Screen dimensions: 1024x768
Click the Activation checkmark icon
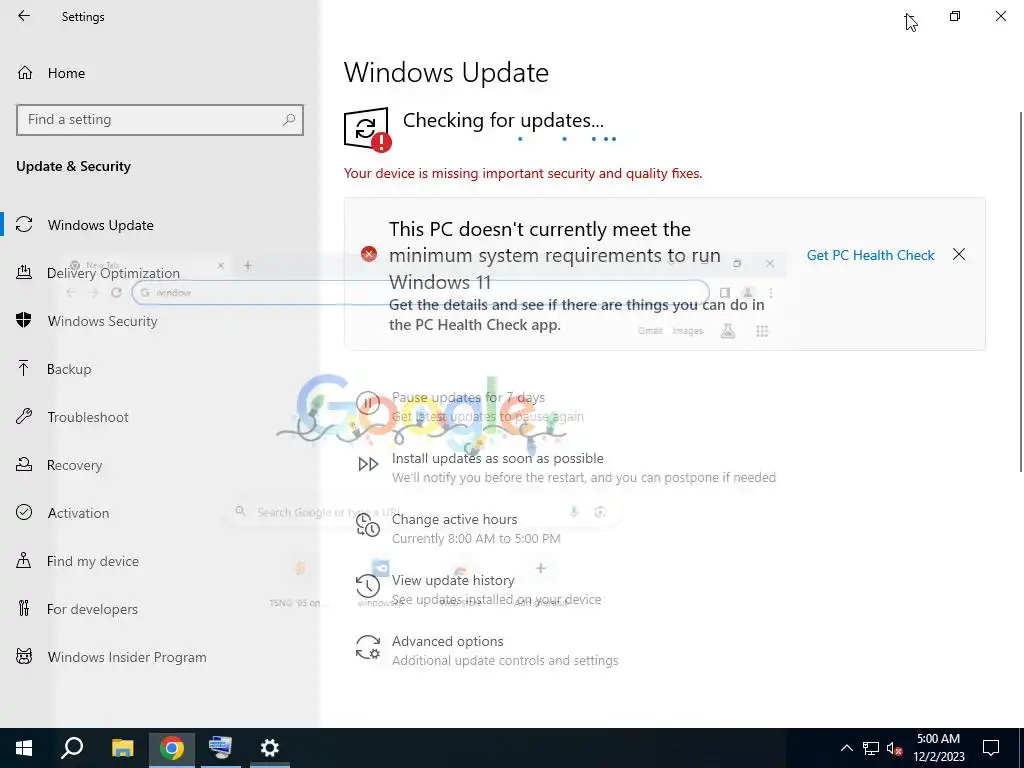tap(24, 512)
